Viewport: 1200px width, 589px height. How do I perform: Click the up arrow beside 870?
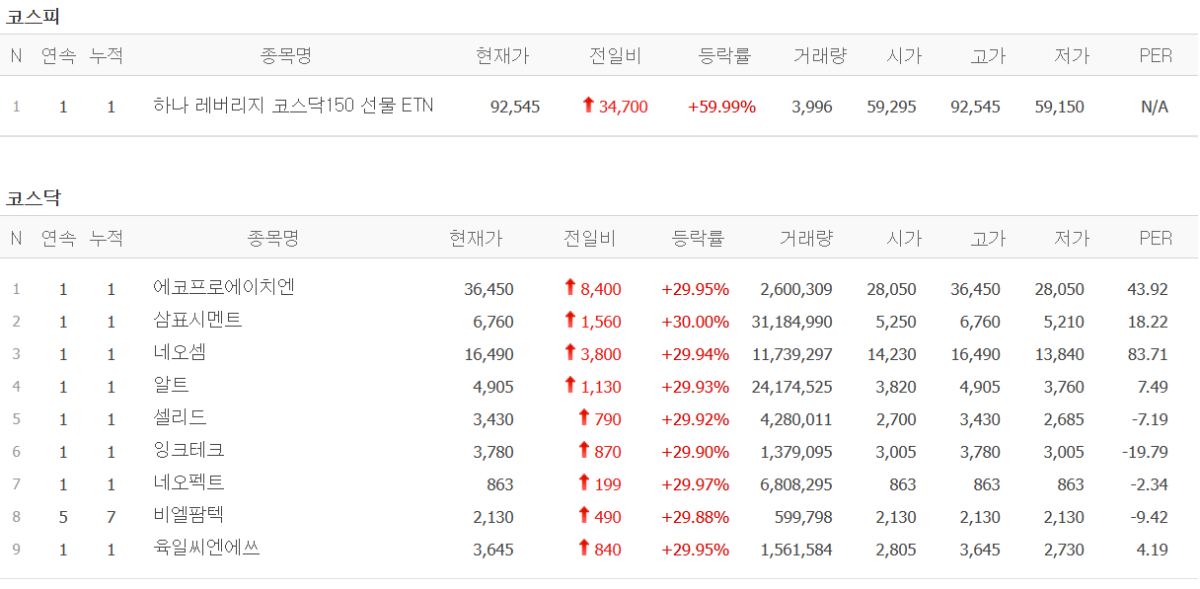584,451
